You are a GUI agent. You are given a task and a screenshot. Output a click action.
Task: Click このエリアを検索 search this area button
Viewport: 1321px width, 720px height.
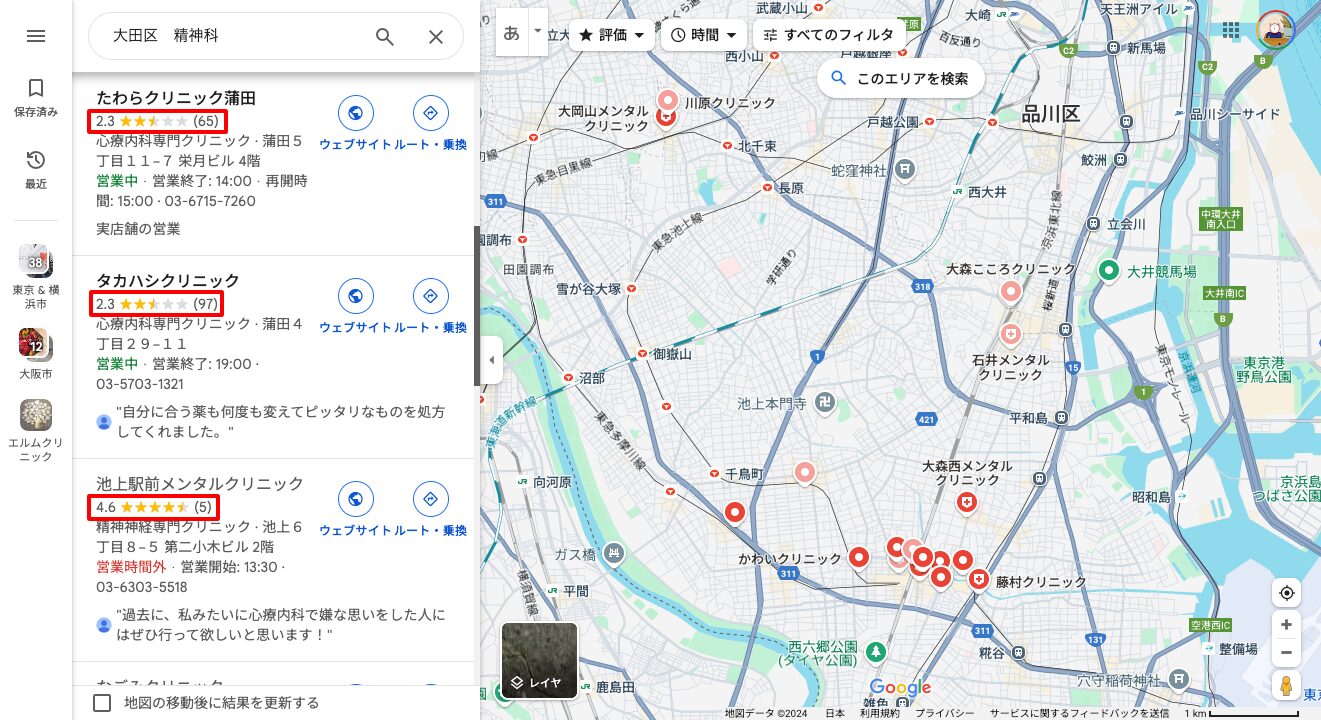click(x=899, y=78)
